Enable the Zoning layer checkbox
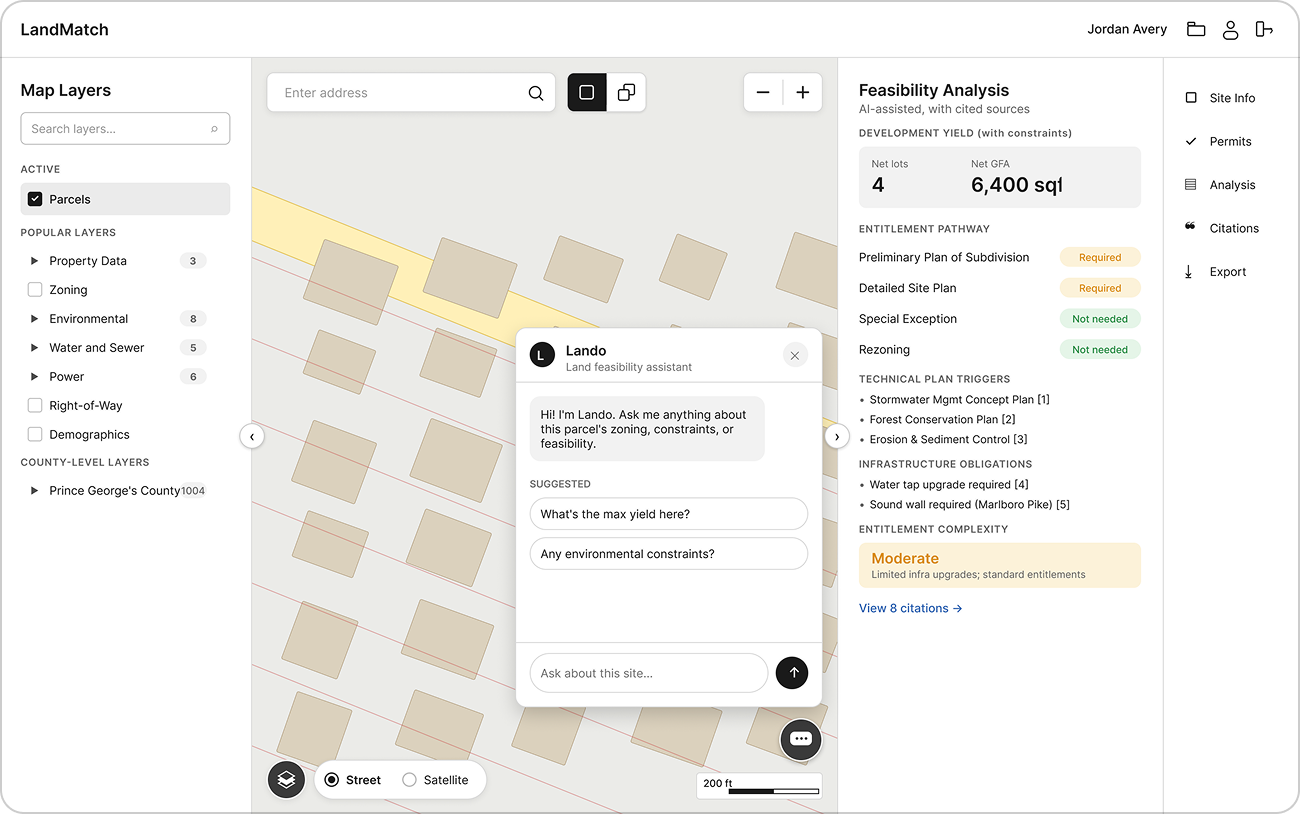1300x814 pixels. point(35,290)
